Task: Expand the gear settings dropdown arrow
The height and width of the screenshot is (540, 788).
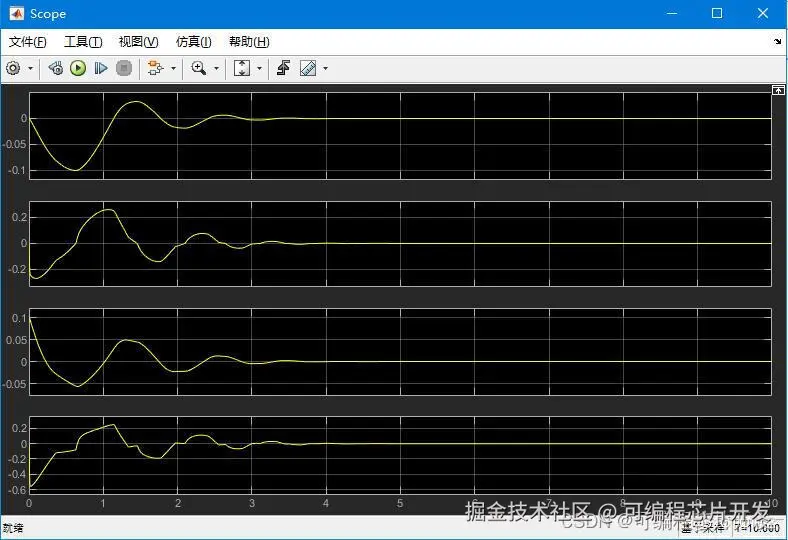Action: click(x=30, y=68)
